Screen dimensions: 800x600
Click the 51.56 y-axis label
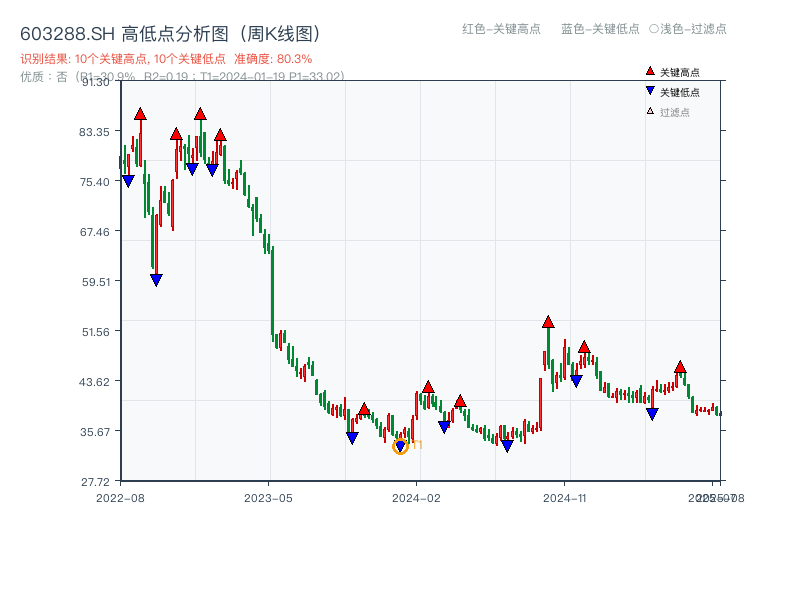(x=96, y=332)
